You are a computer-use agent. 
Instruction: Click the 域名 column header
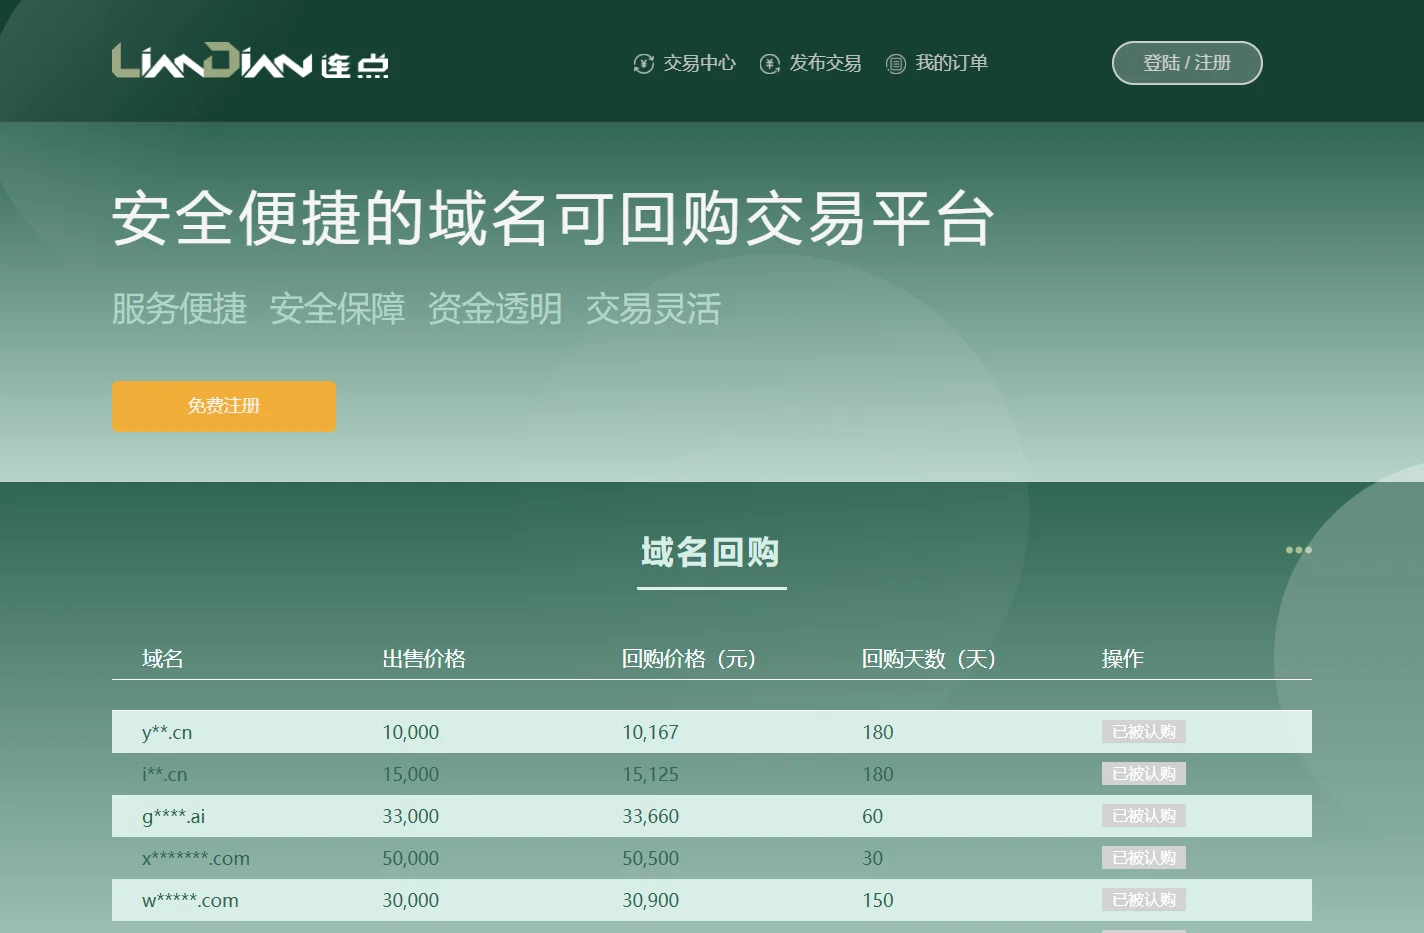tap(163, 659)
